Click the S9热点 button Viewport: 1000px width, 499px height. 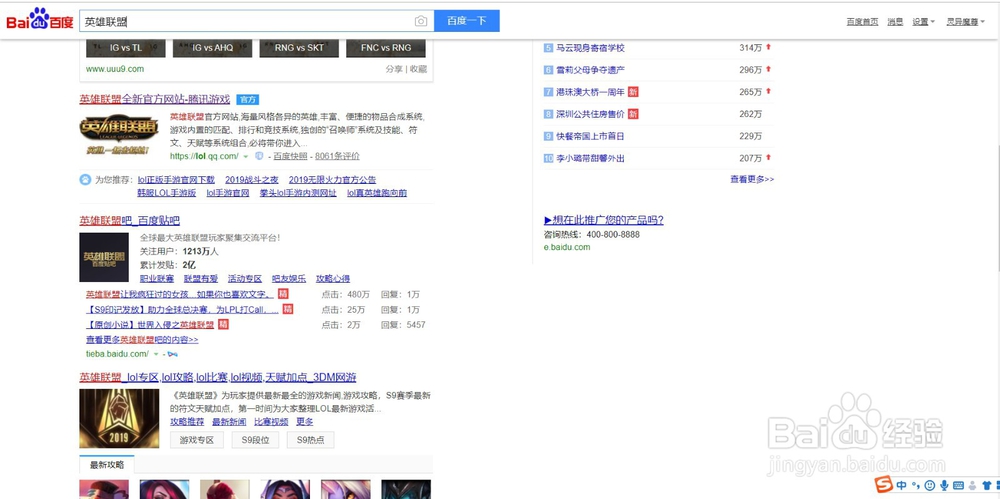310,440
